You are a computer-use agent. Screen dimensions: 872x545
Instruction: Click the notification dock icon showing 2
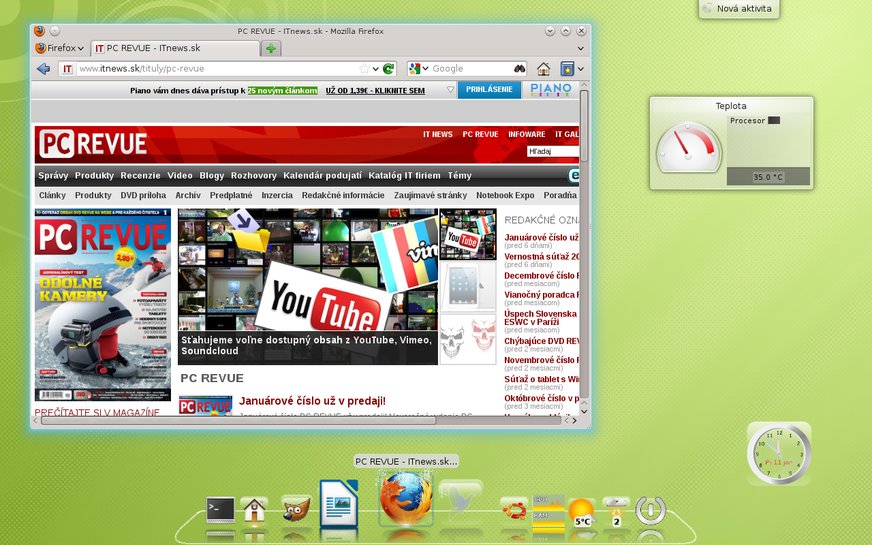(x=616, y=512)
